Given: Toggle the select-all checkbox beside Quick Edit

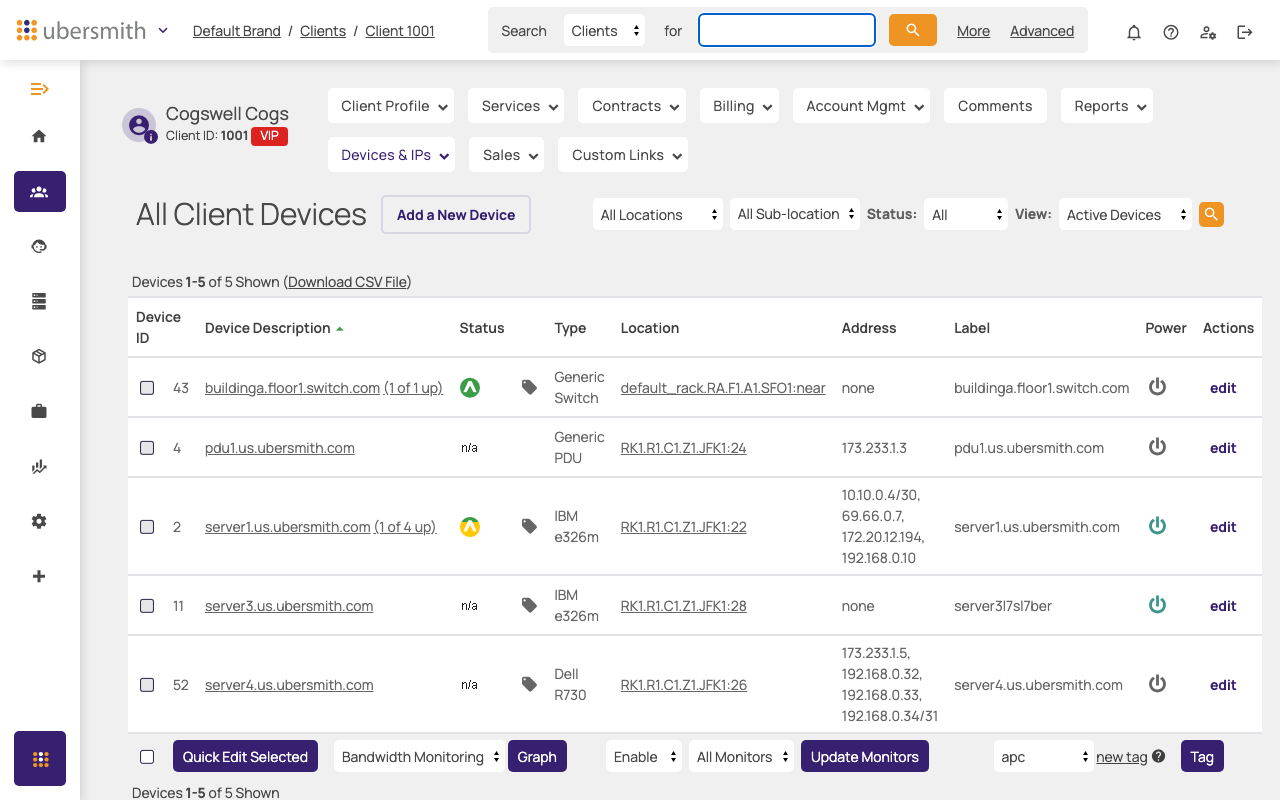Looking at the screenshot, I should 147,757.
